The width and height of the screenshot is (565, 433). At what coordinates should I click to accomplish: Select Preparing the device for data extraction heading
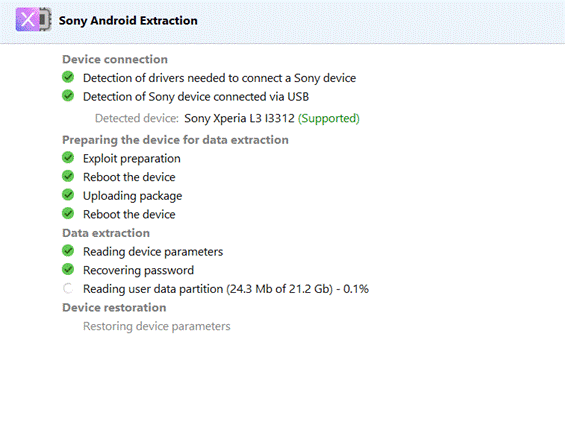175,140
